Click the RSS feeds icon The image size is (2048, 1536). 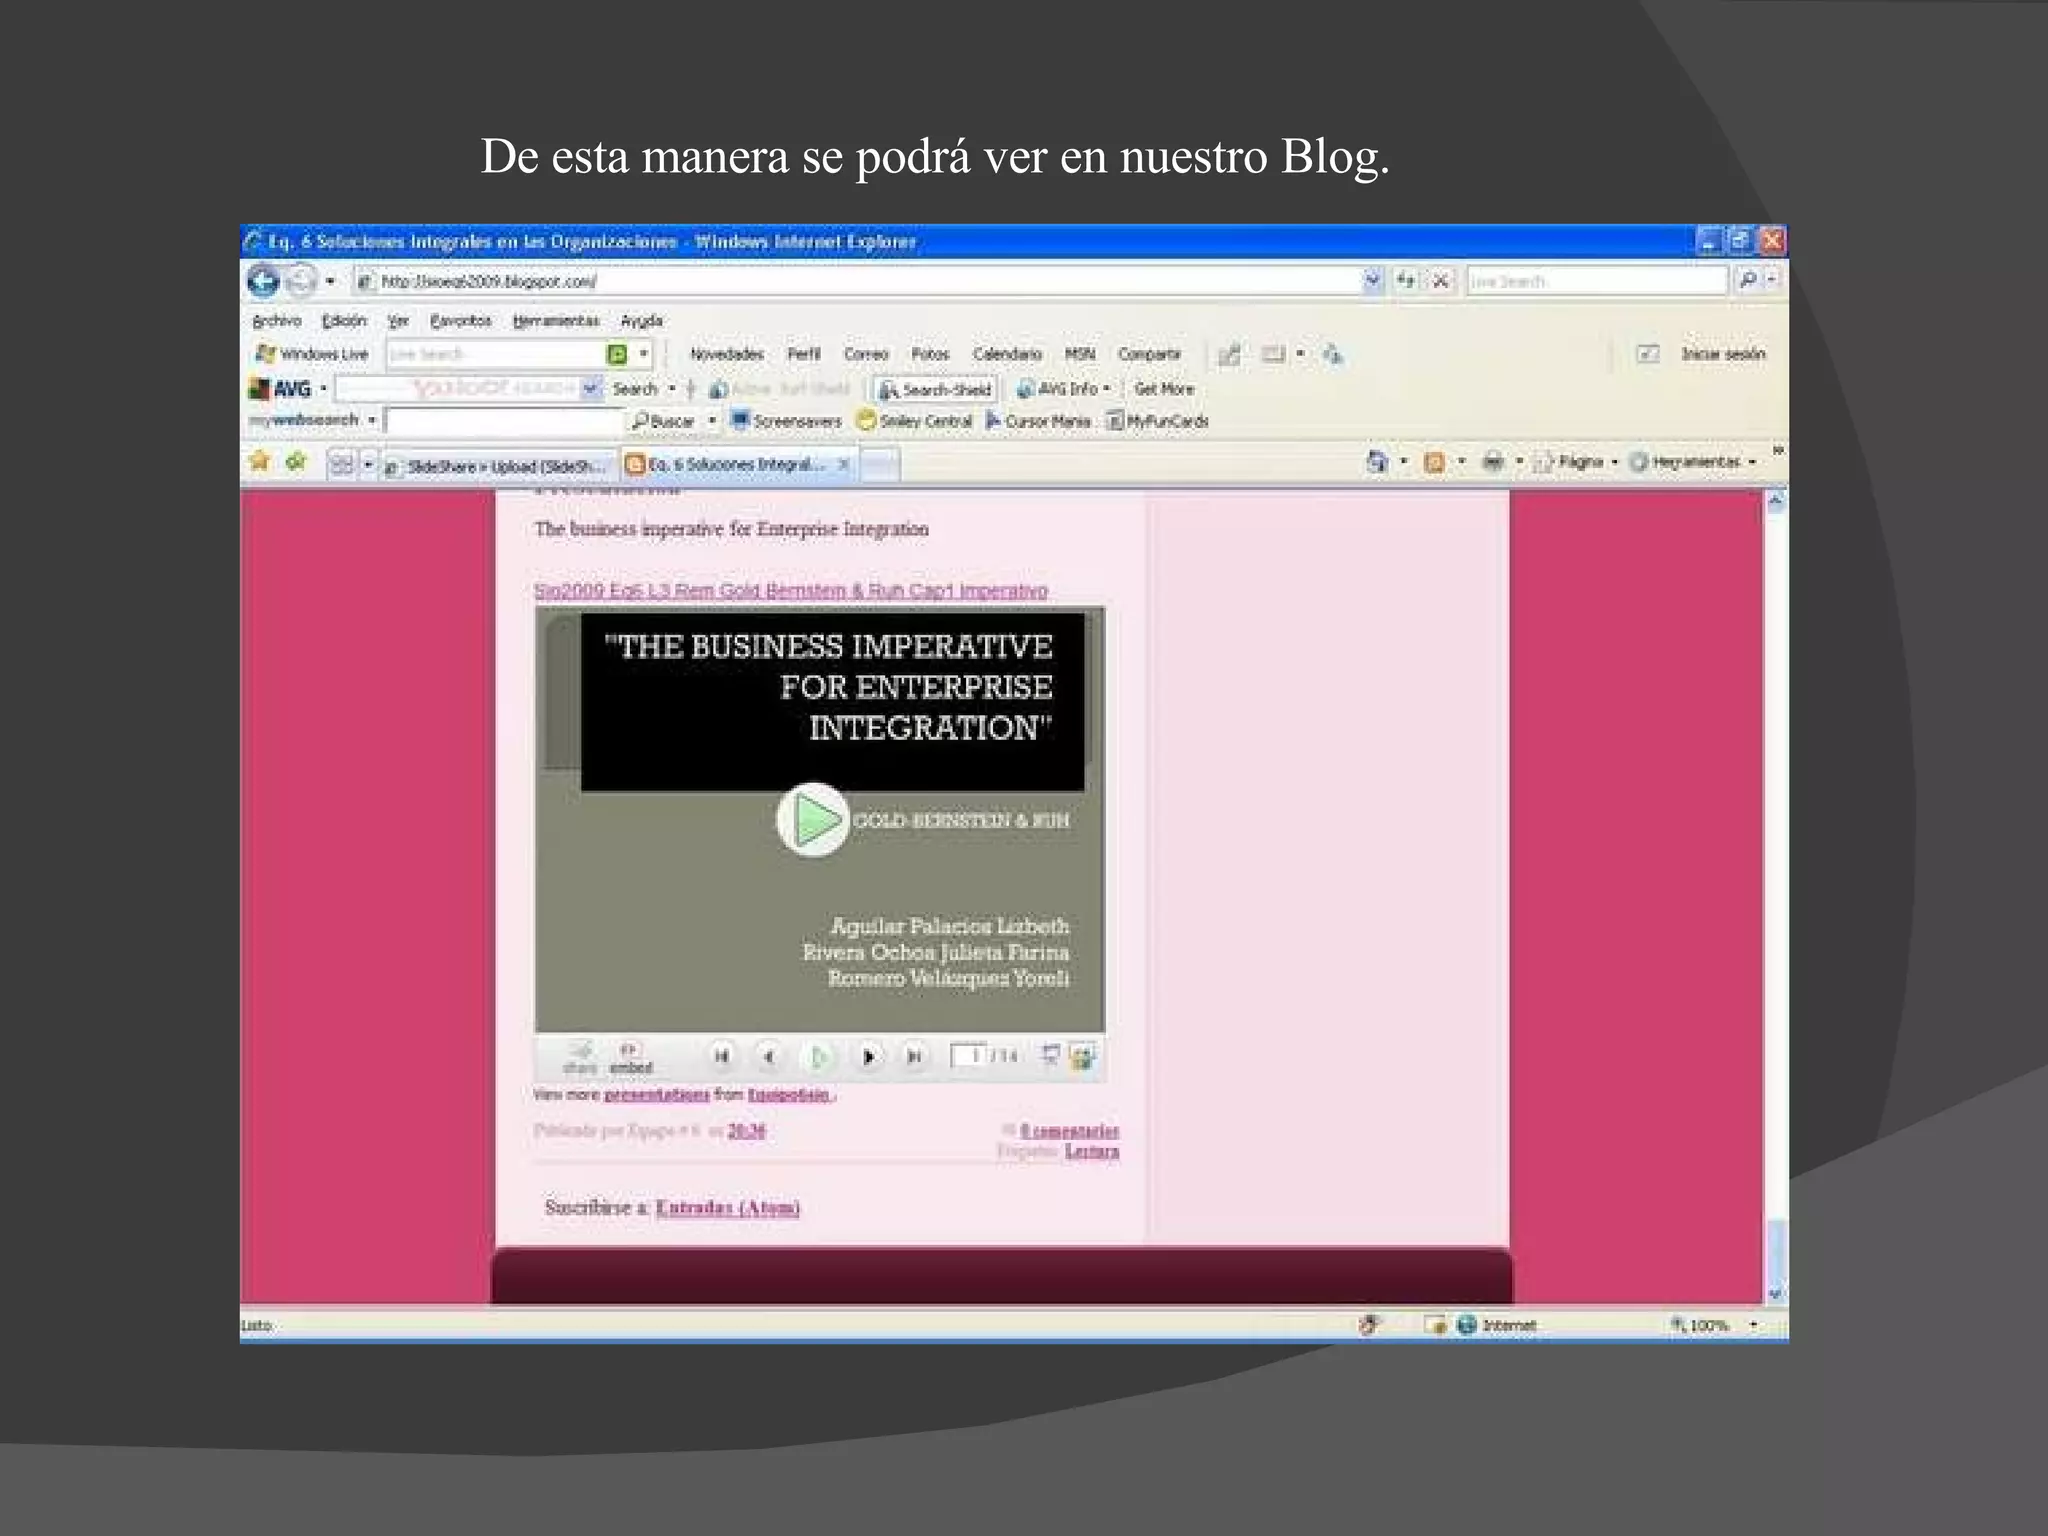[x=1434, y=462]
